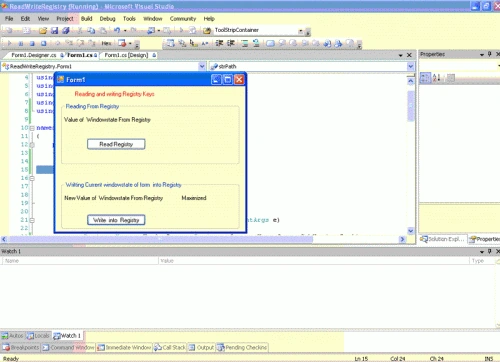500x362 pixels.
Task: Click the Increase Line Indent icon
Action: tap(231, 43)
